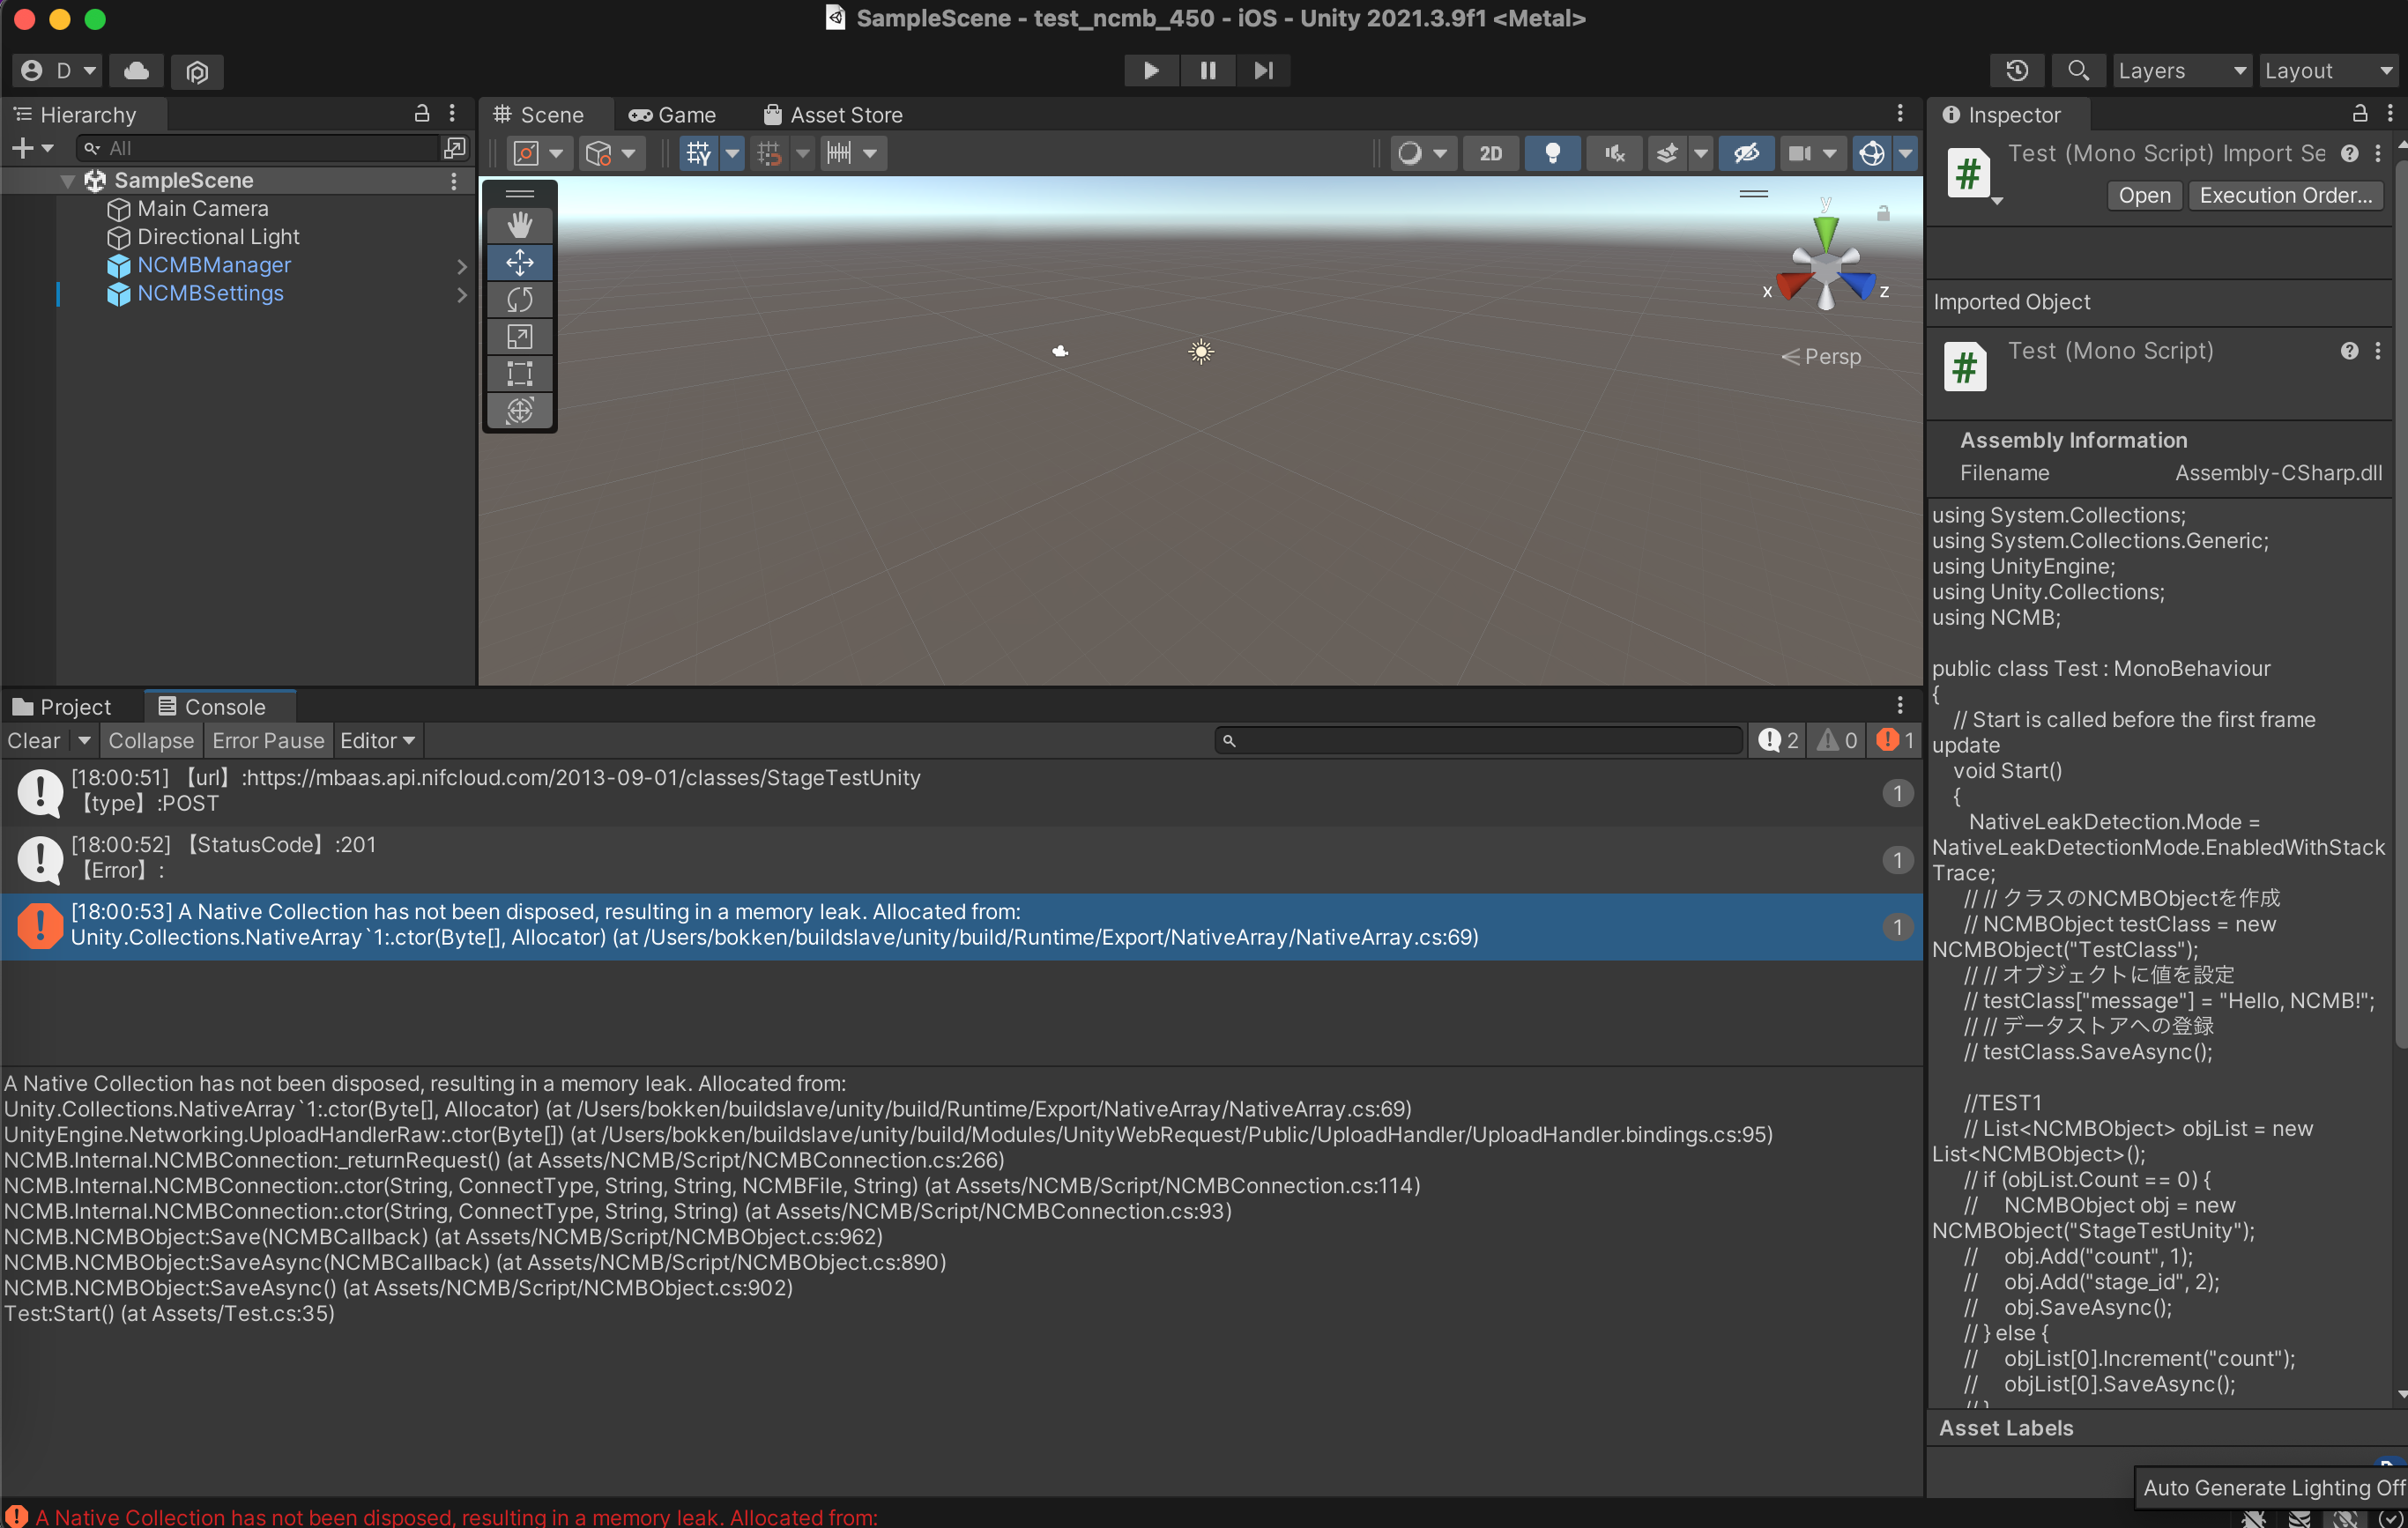
Task: Switch the Scene view to 2D mode
Action: [x=1490, y=153]
